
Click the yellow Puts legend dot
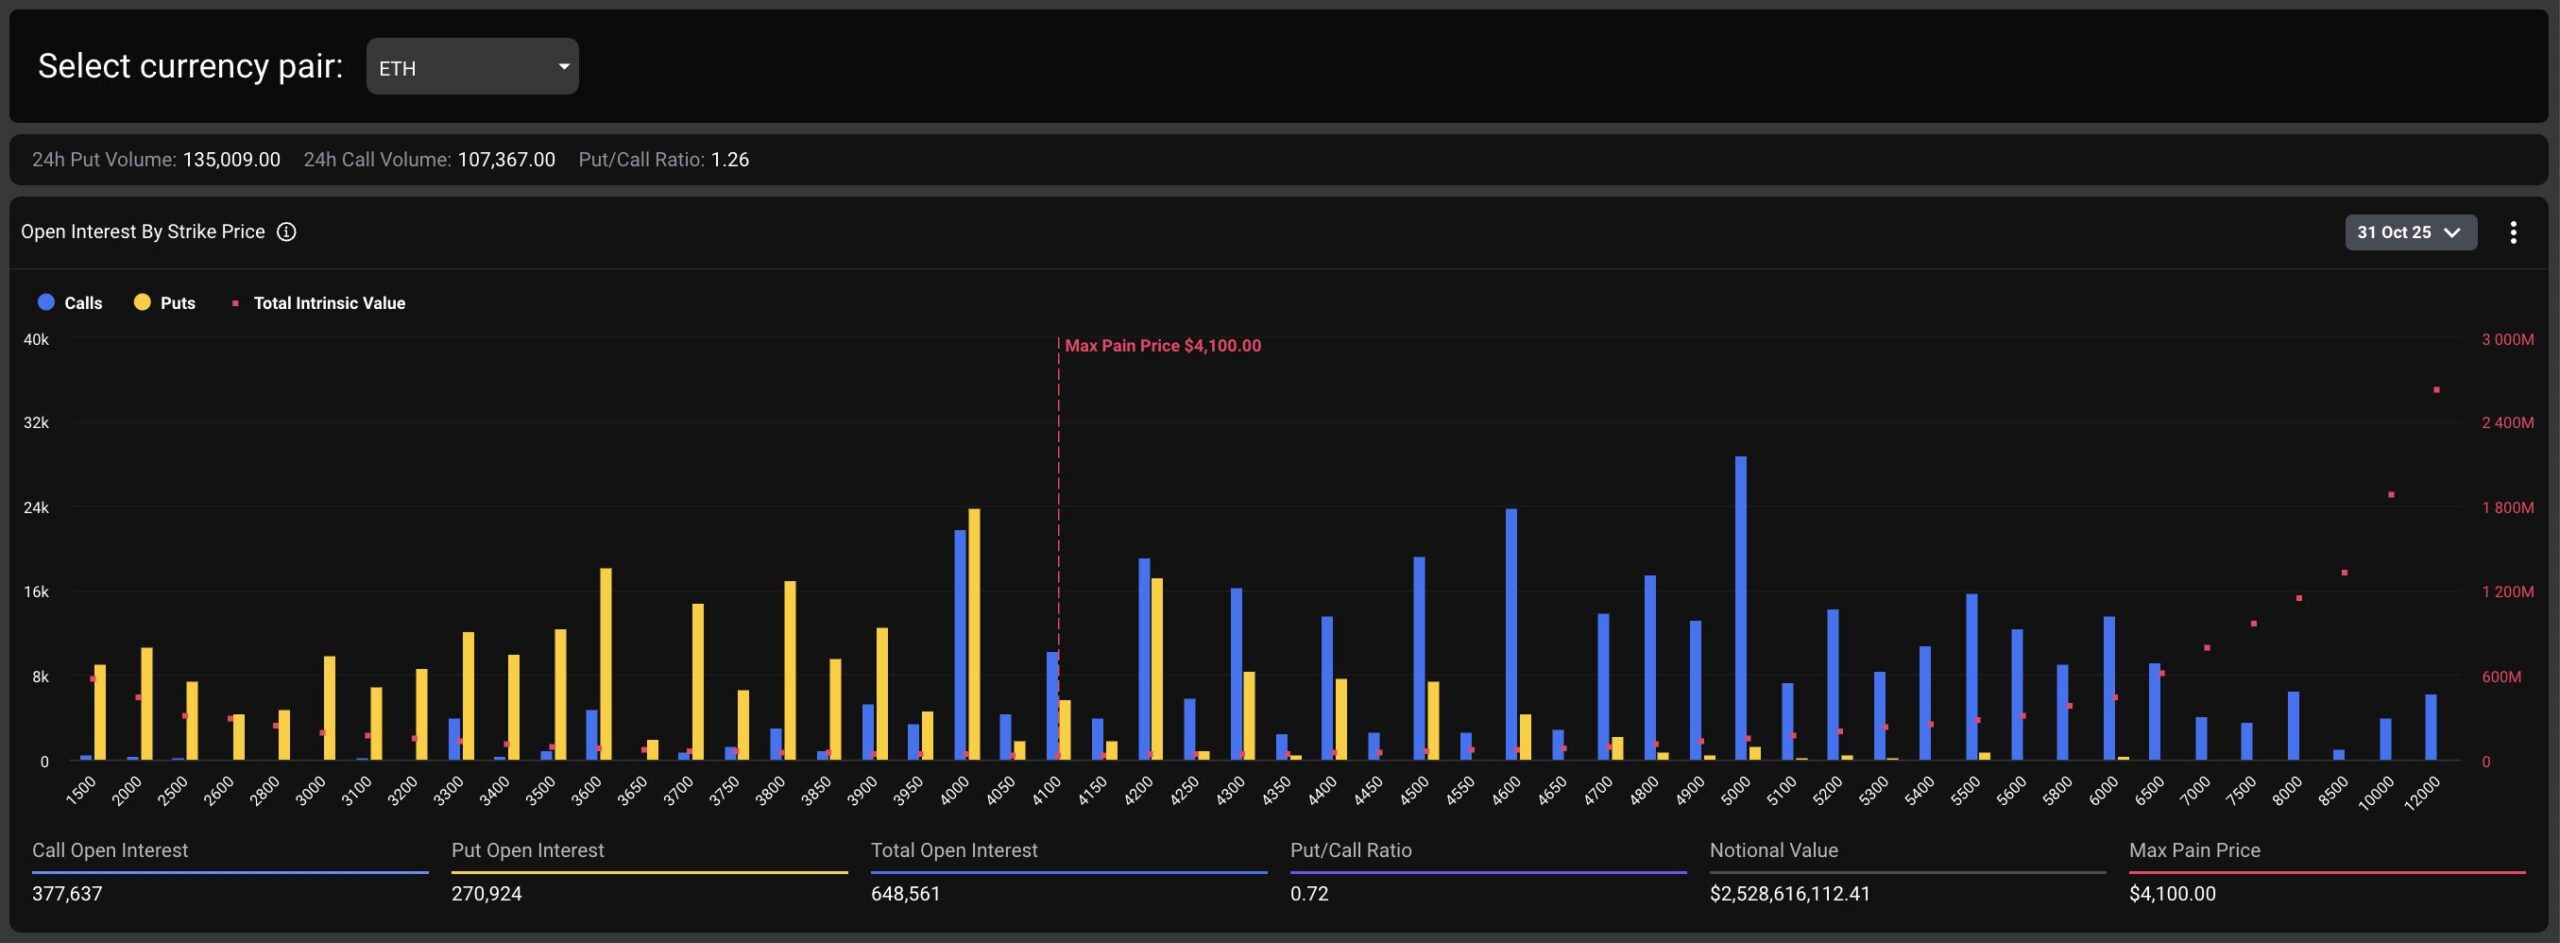(x=142, y=302)
